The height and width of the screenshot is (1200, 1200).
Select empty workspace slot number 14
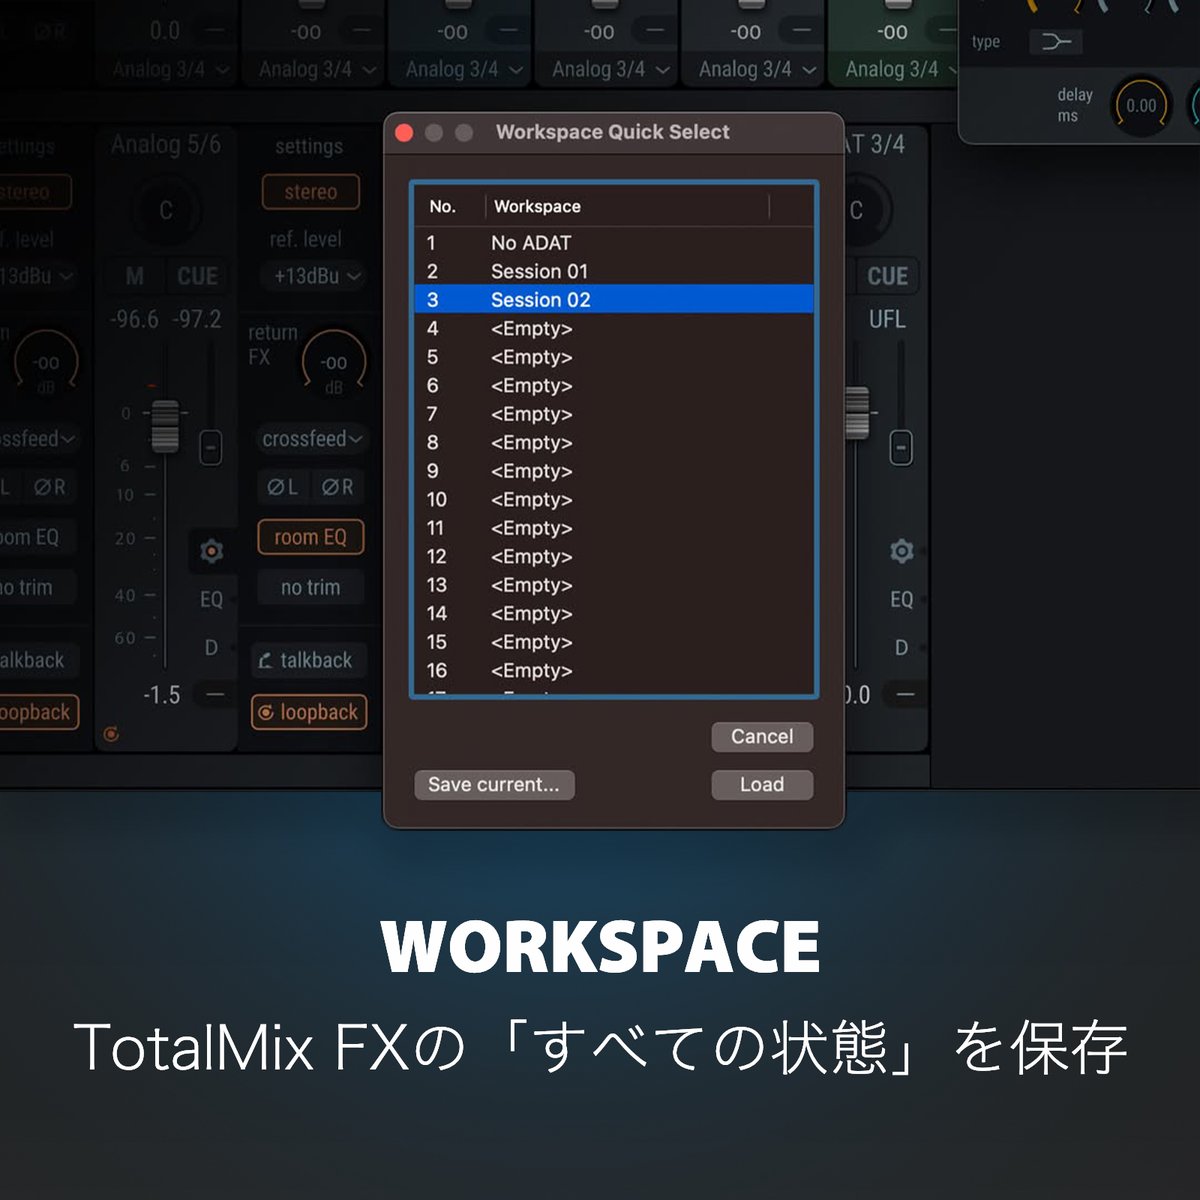[x=614, y=613]
